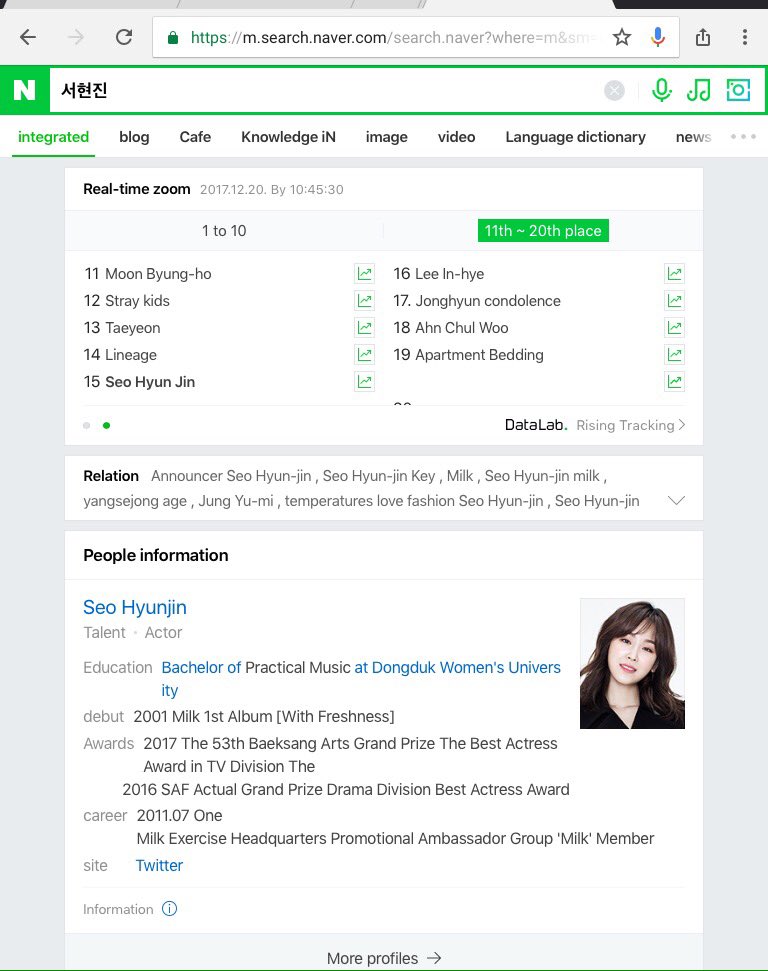Open the Knowledge iN tab

(288, 137)
